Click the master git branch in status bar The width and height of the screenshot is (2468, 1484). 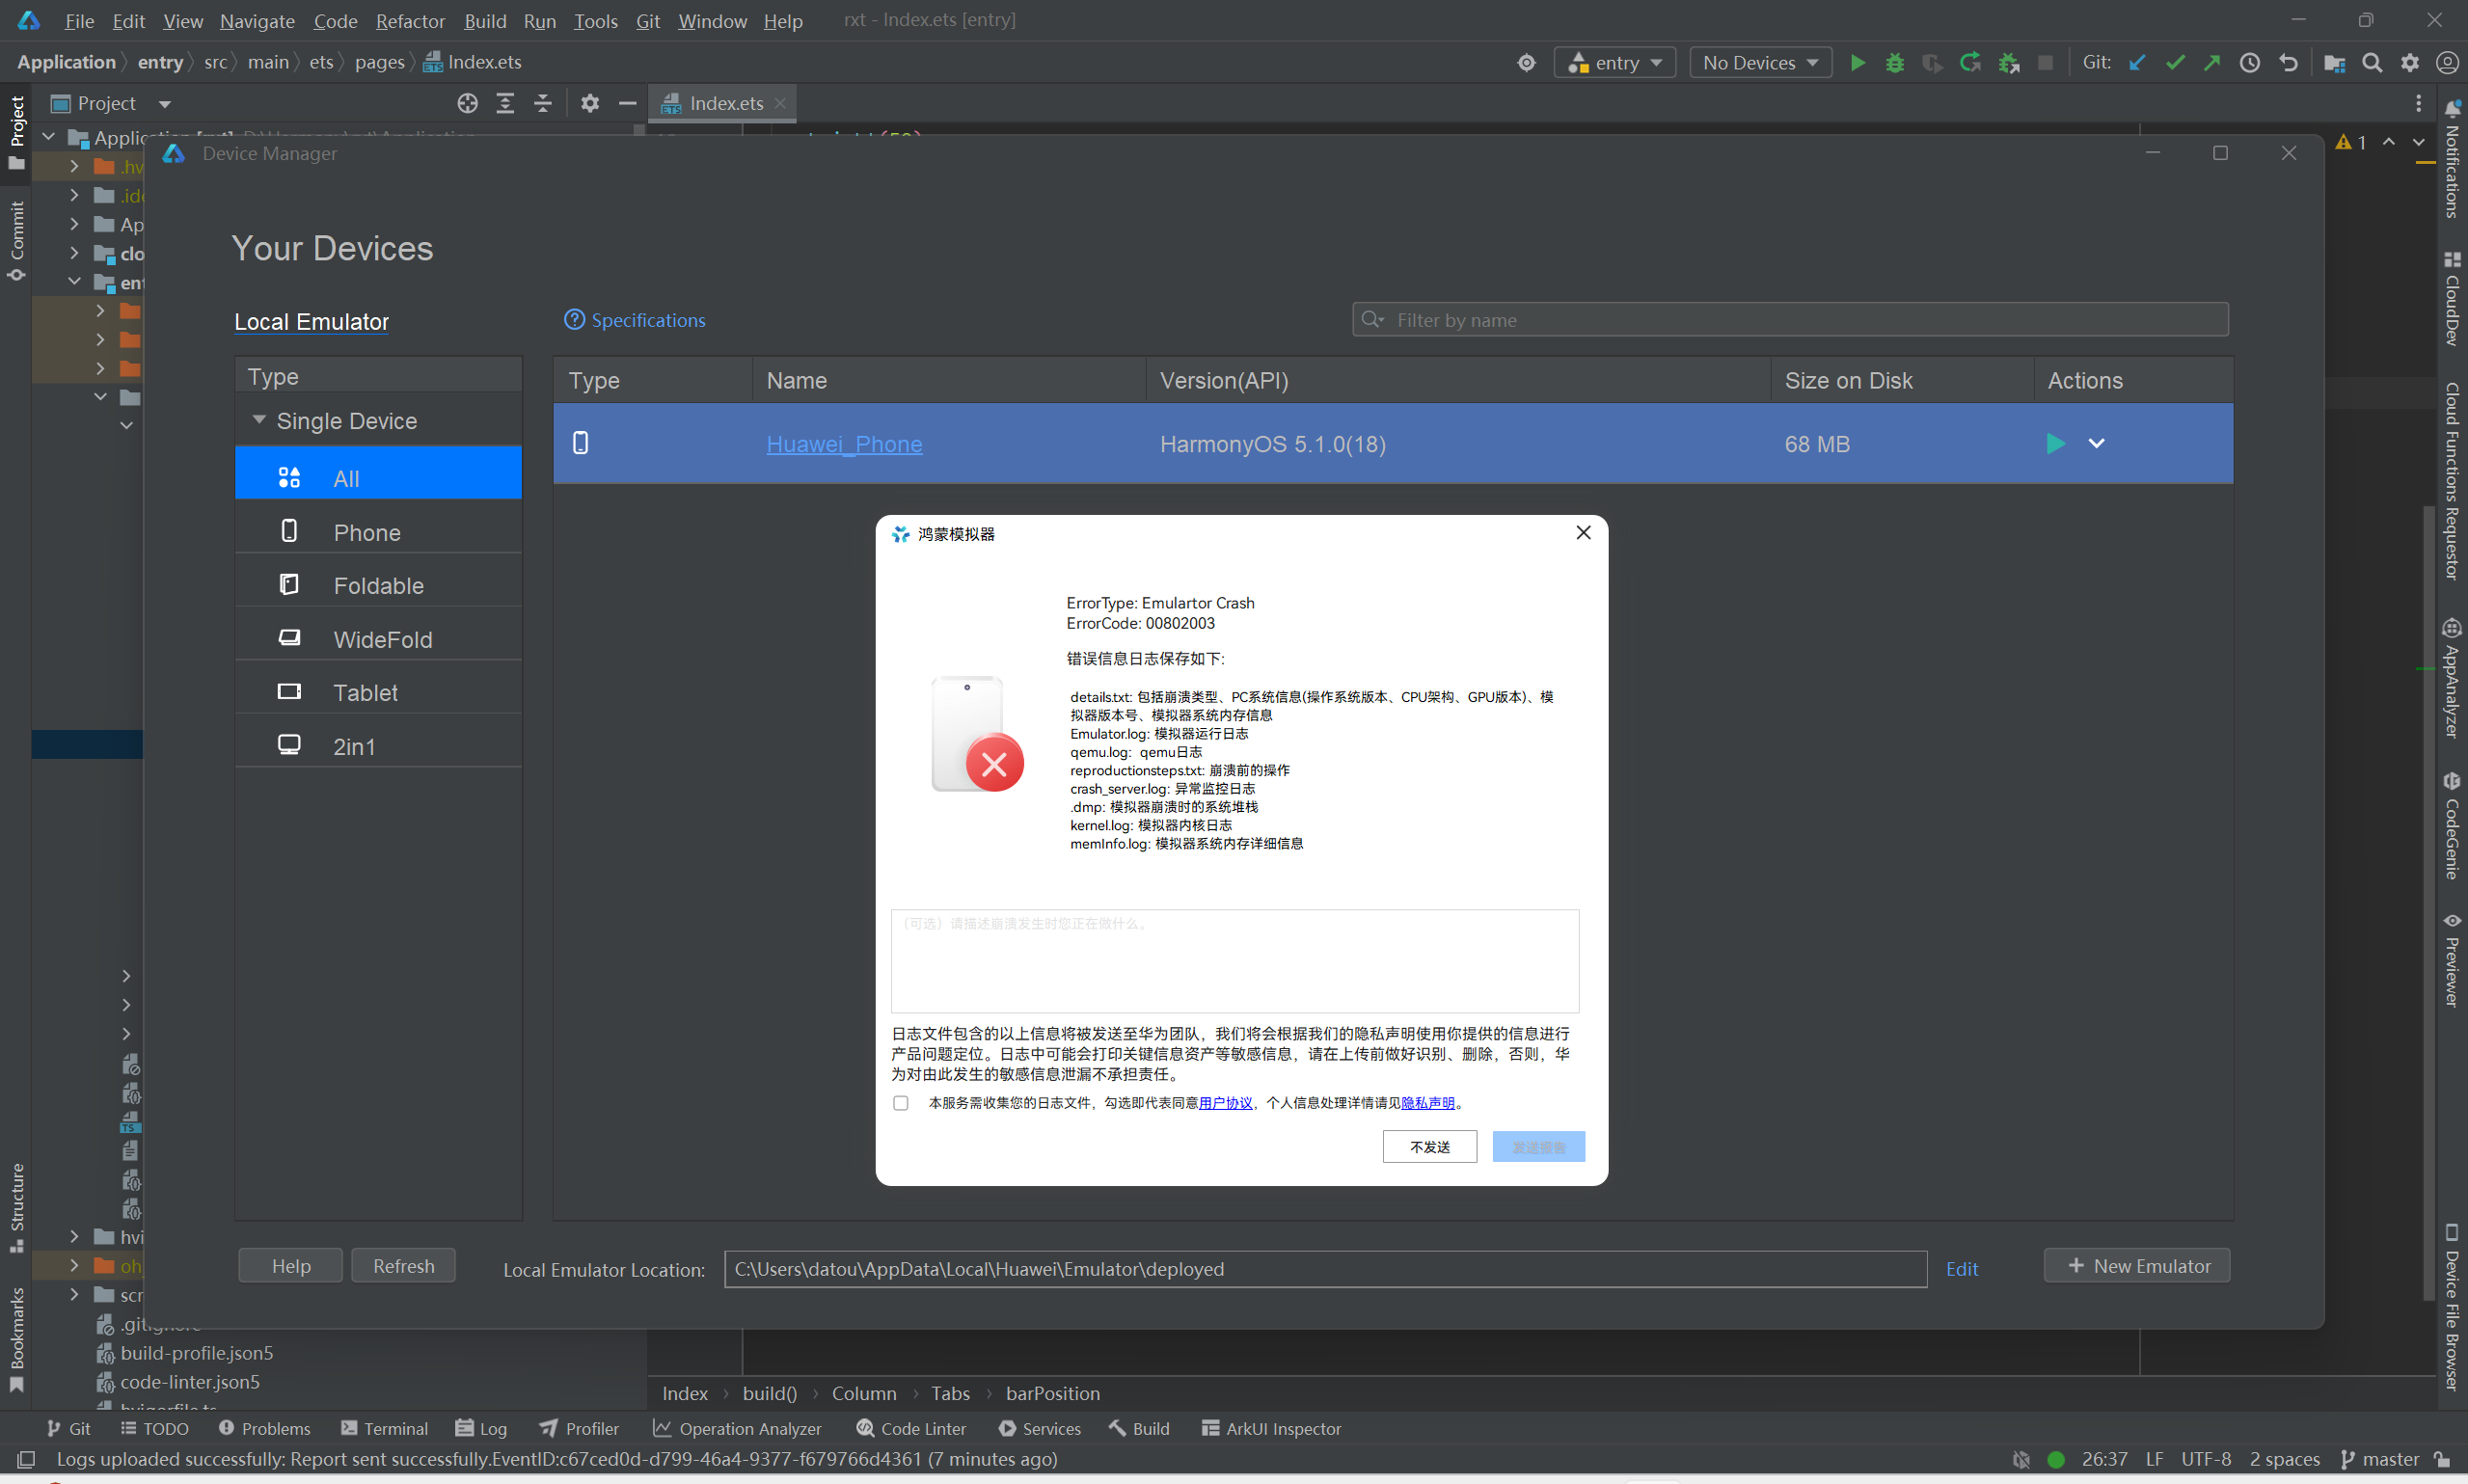(2379, 1459)
